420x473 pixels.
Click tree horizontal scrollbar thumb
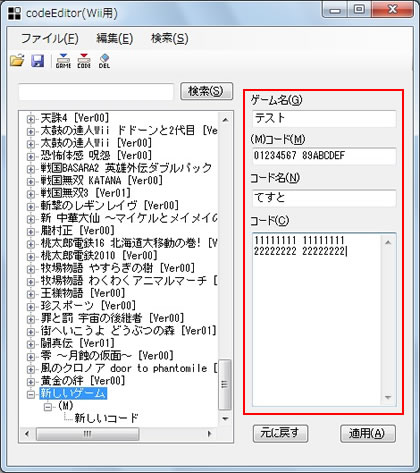(x=88, y=434)
